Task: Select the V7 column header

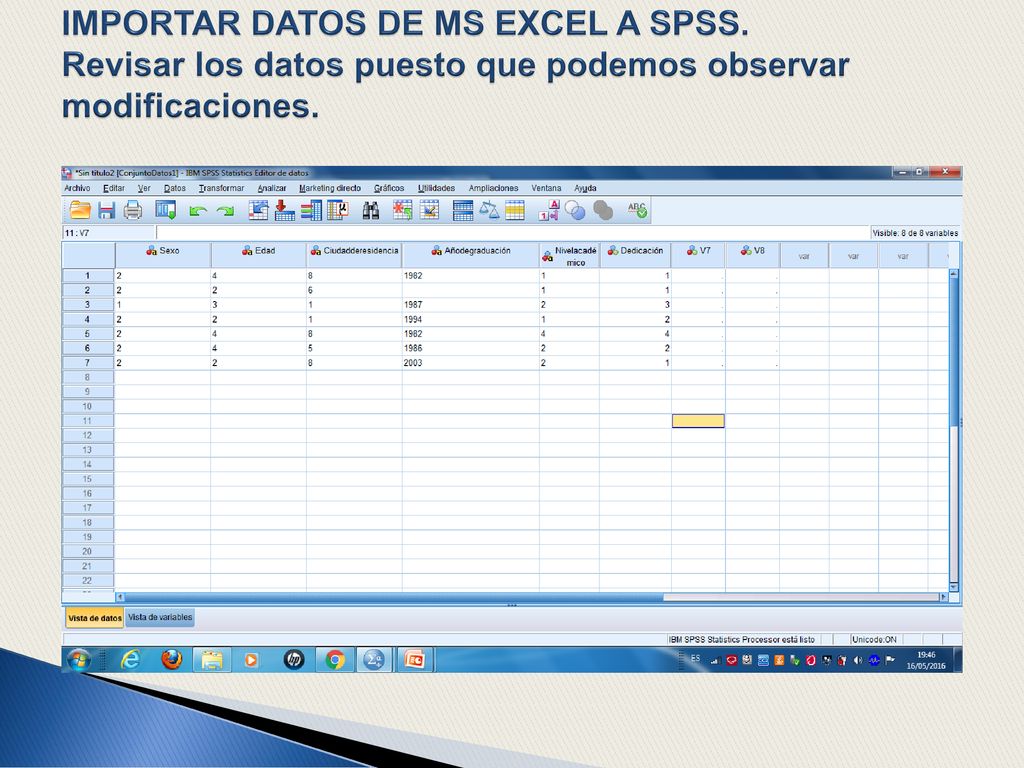Action: pos(698,255)
